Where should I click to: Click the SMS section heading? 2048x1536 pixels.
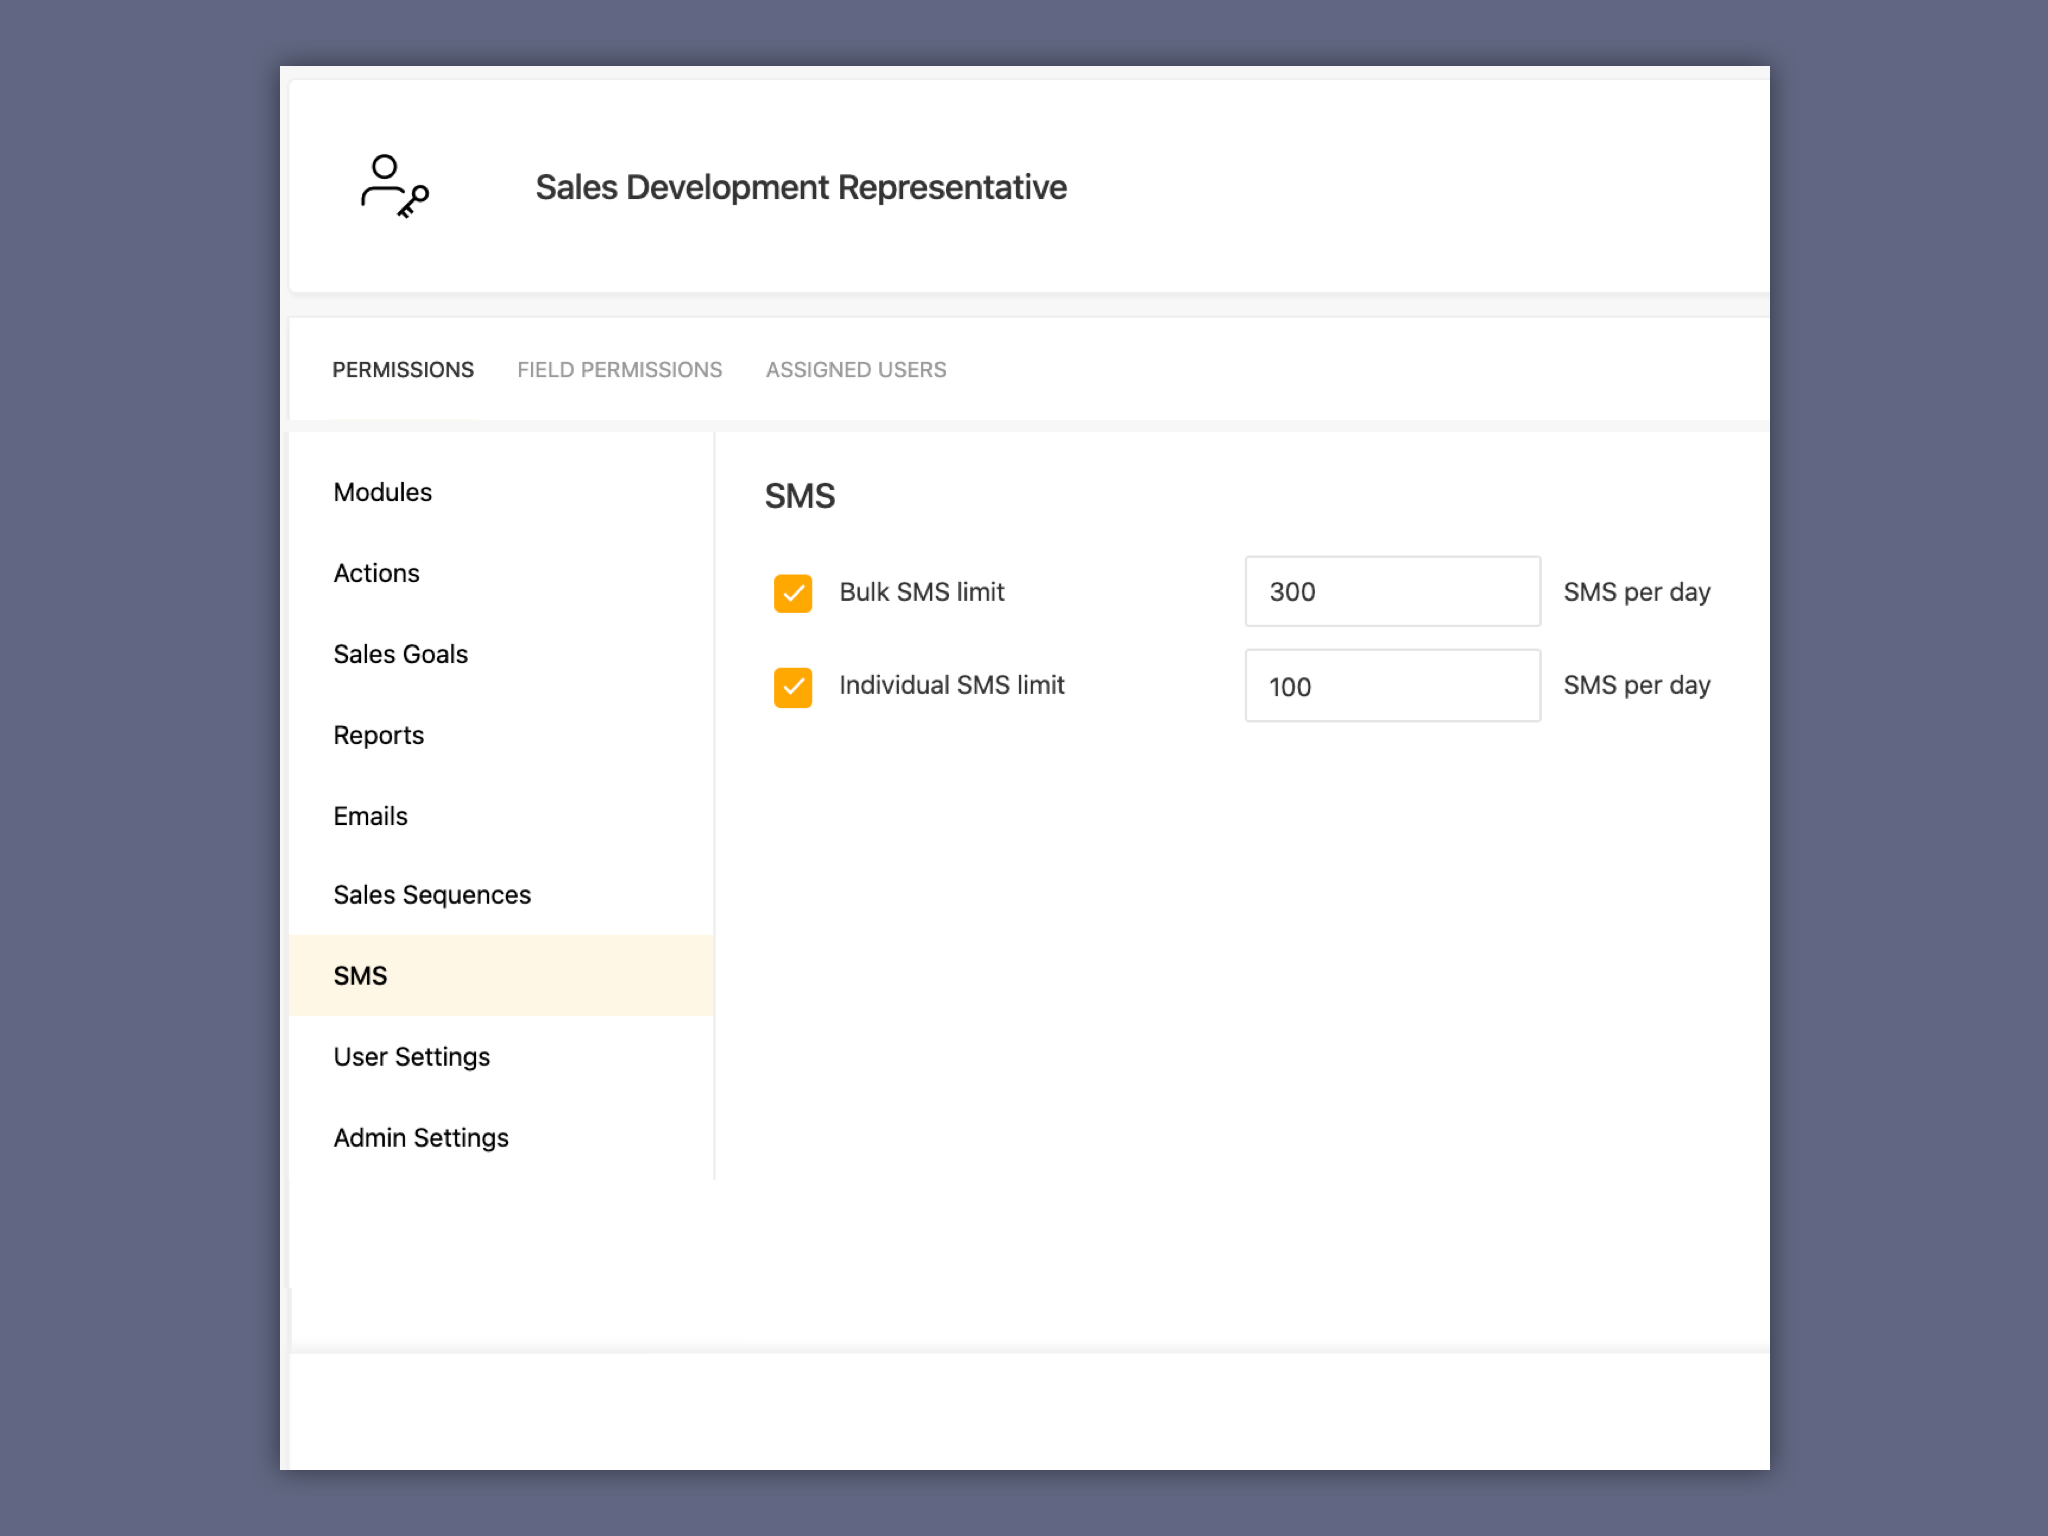coord(800,496)
